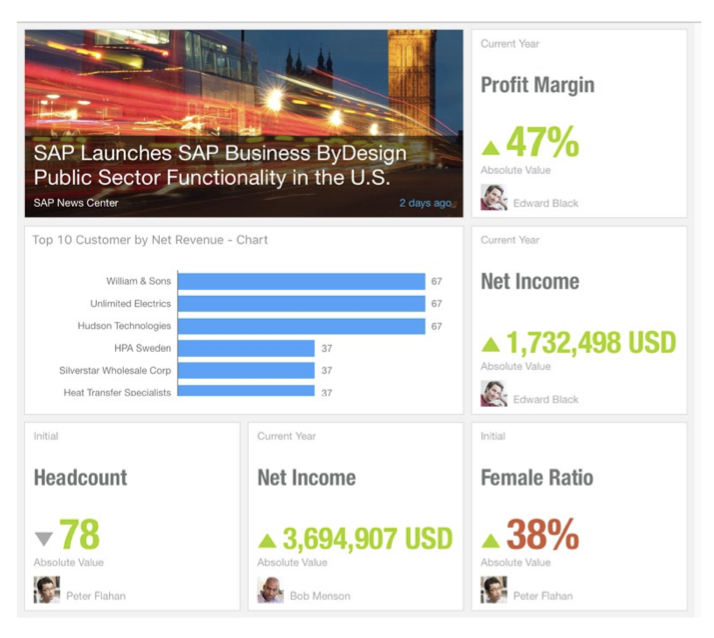This screenshot has width=714, height=638.
Task: Open the SAP Business ByDesign news headline
Action: click(220, 165)
